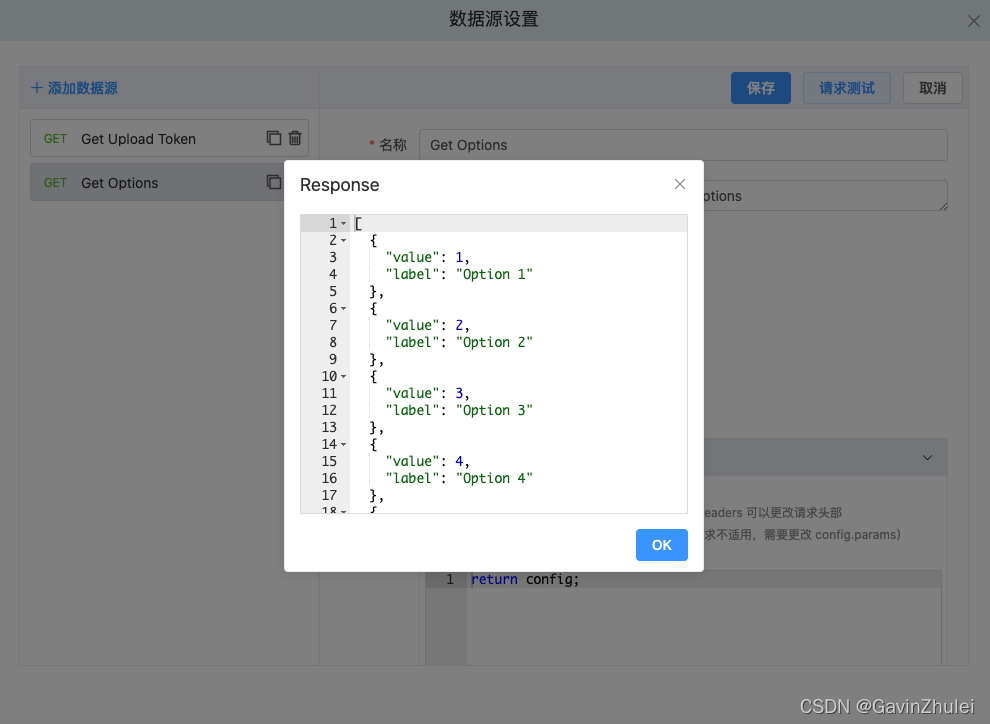
Task: Close the Response dialog with X icon
Action: pos(680,184)
